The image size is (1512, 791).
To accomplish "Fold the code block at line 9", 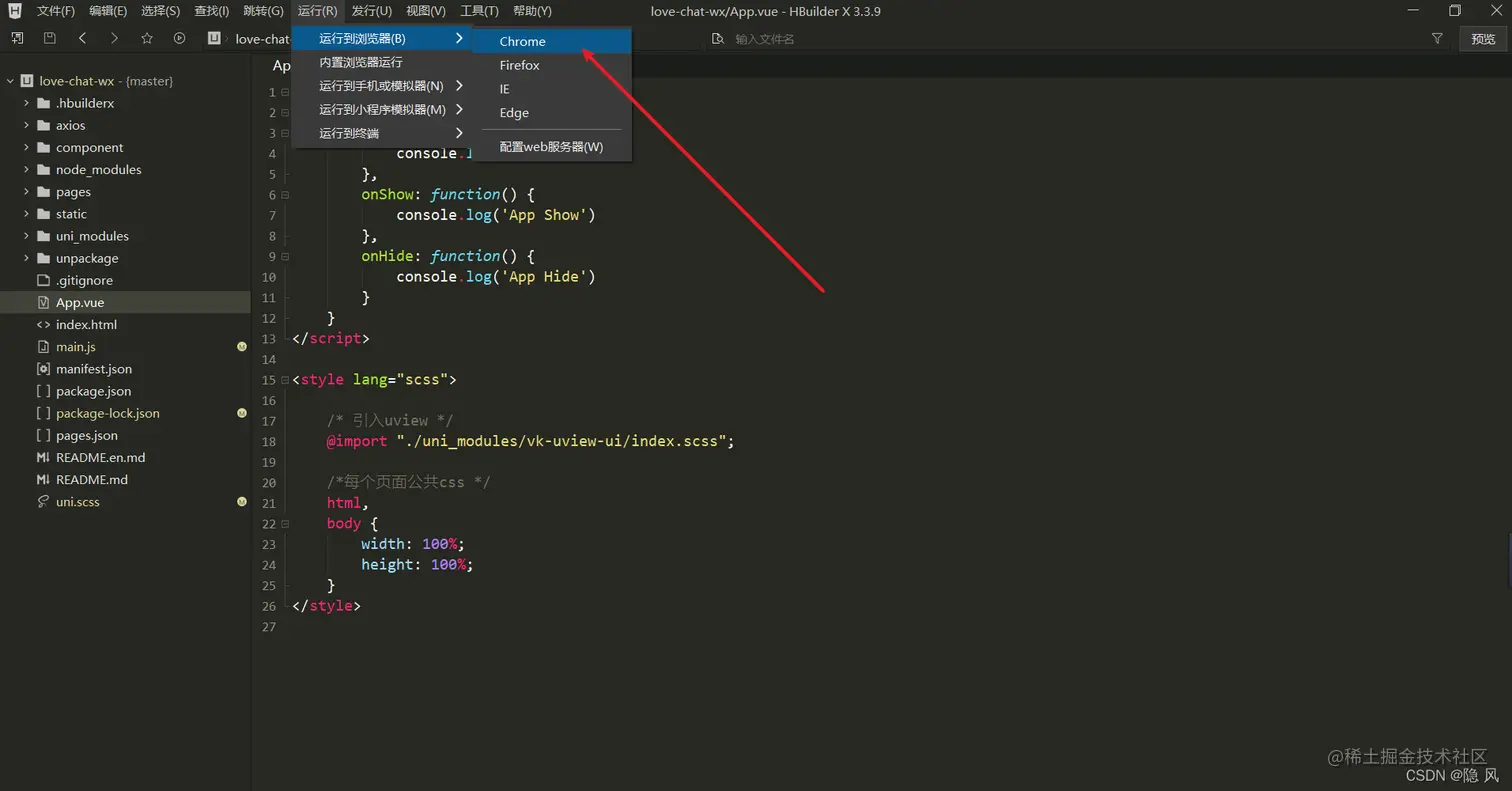I will click(x=285, y=256).
